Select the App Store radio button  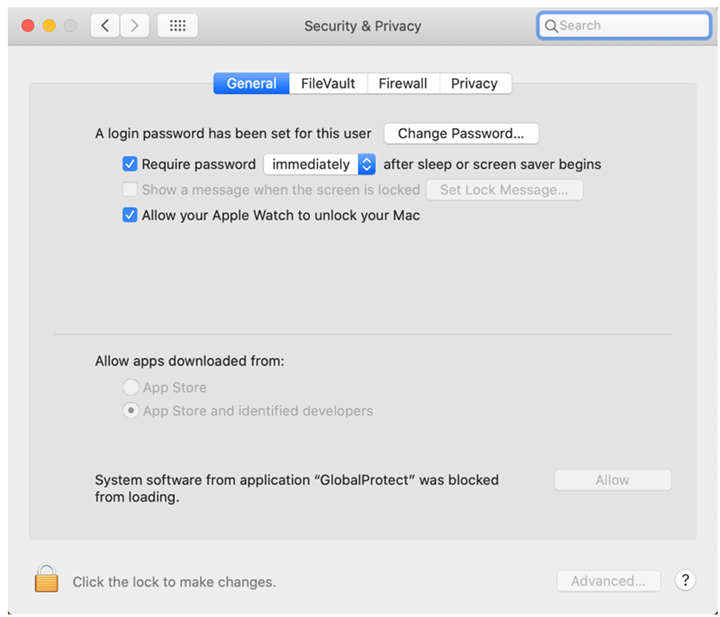(130, 387)
